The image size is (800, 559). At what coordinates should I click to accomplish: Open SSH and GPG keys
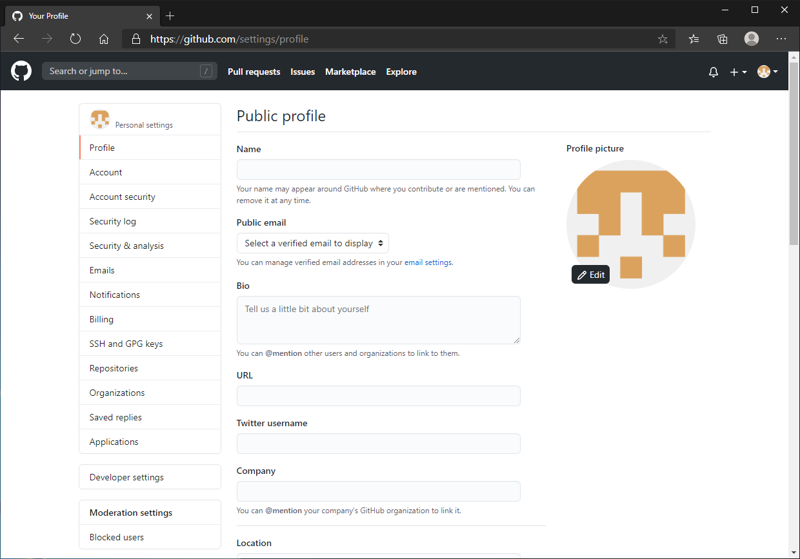pos(150,344)
